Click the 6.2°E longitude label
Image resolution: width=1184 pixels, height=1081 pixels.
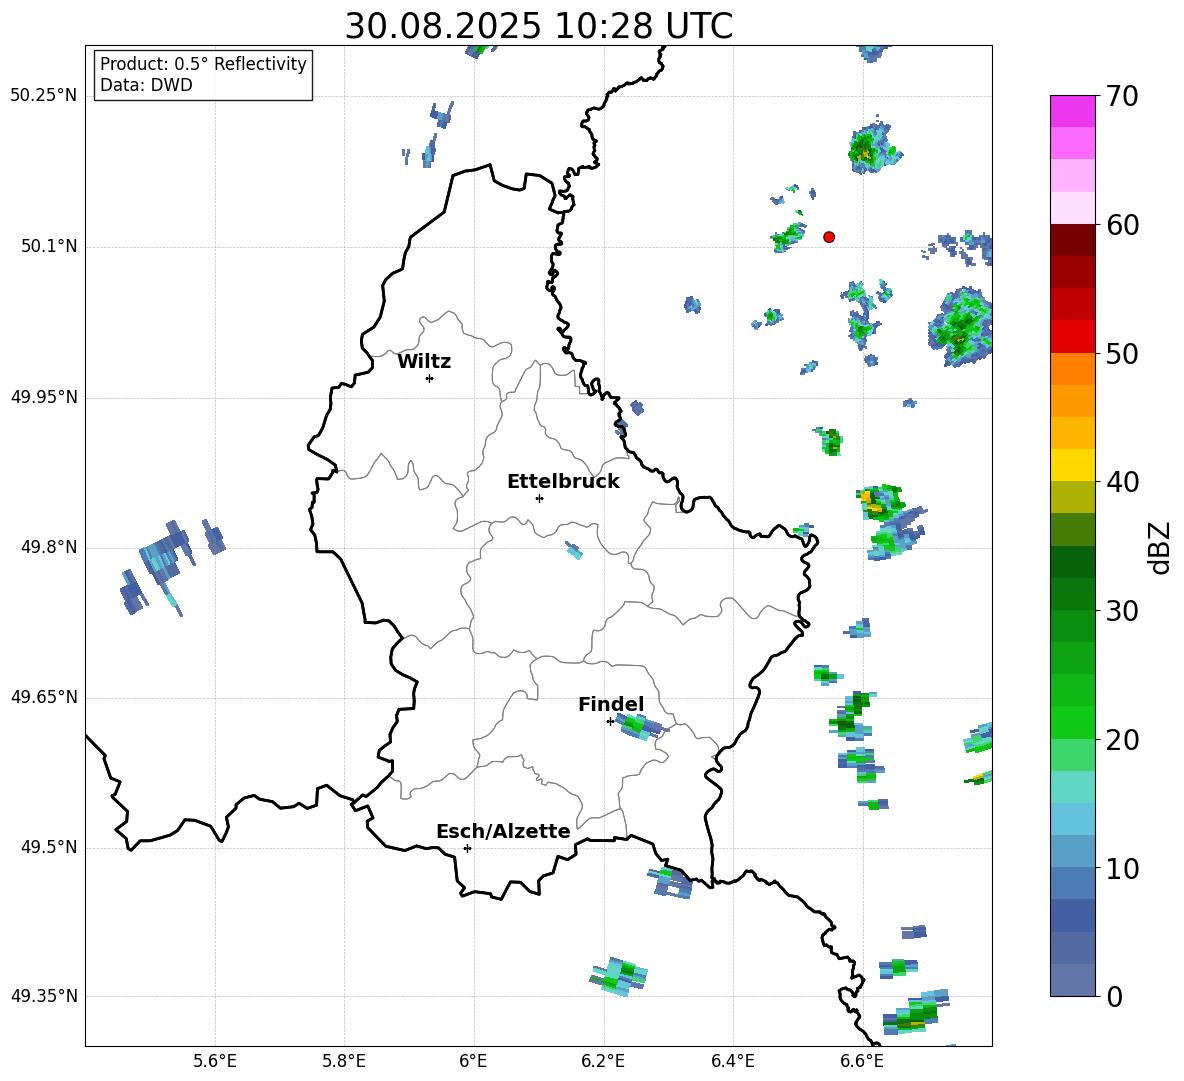[x=603, y=1062]
